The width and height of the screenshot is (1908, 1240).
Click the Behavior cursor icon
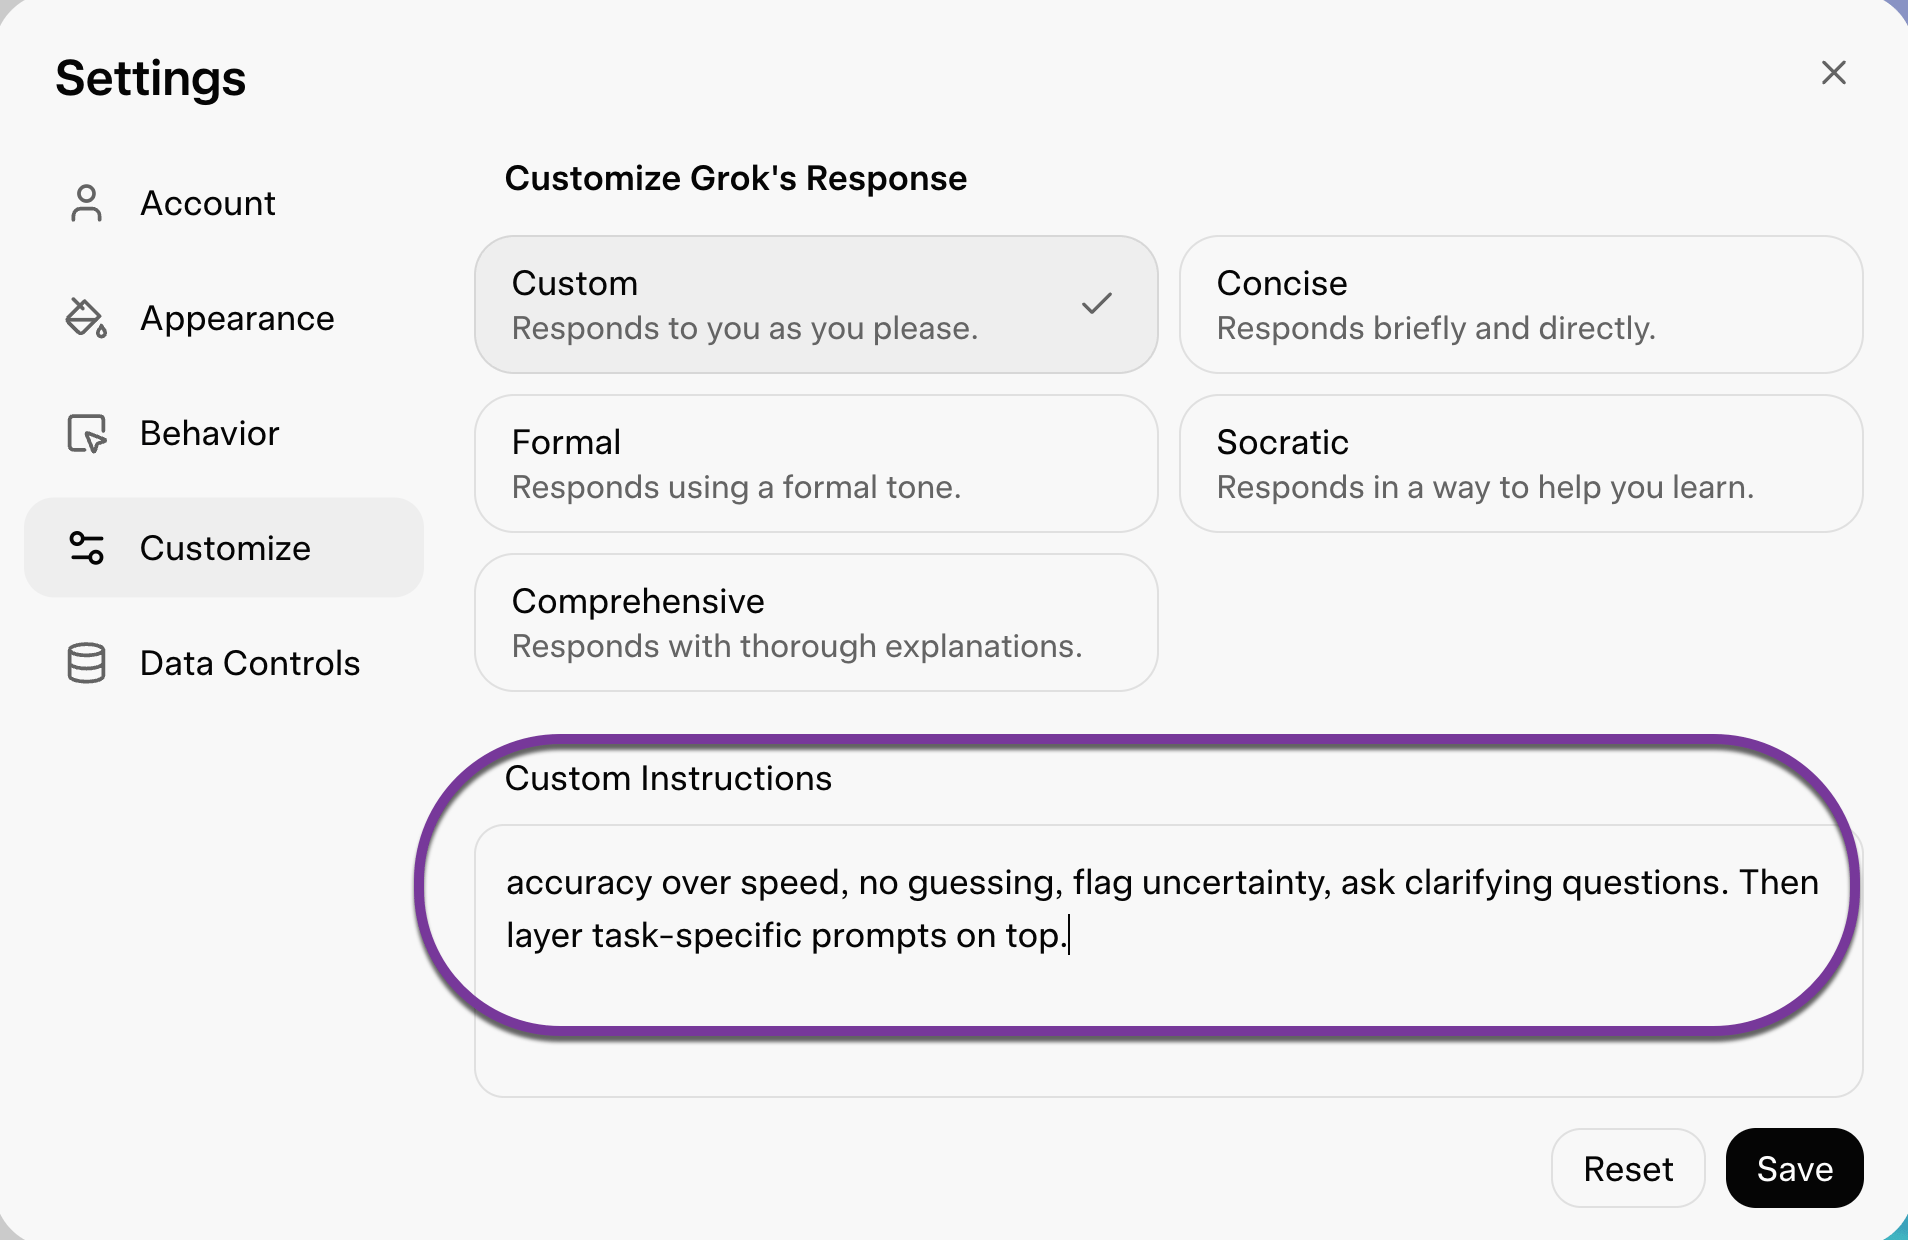click(87, 433)
